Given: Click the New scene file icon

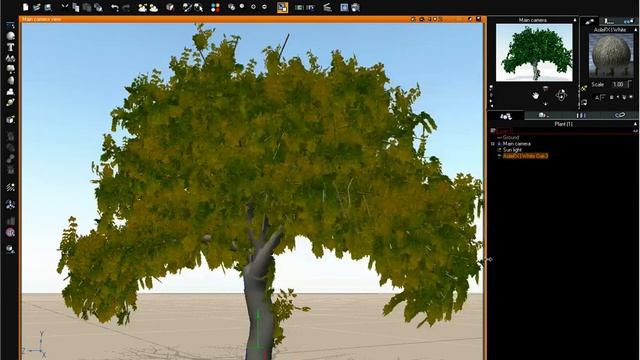Looking at the screenshot, I should (x=25, y=7).
